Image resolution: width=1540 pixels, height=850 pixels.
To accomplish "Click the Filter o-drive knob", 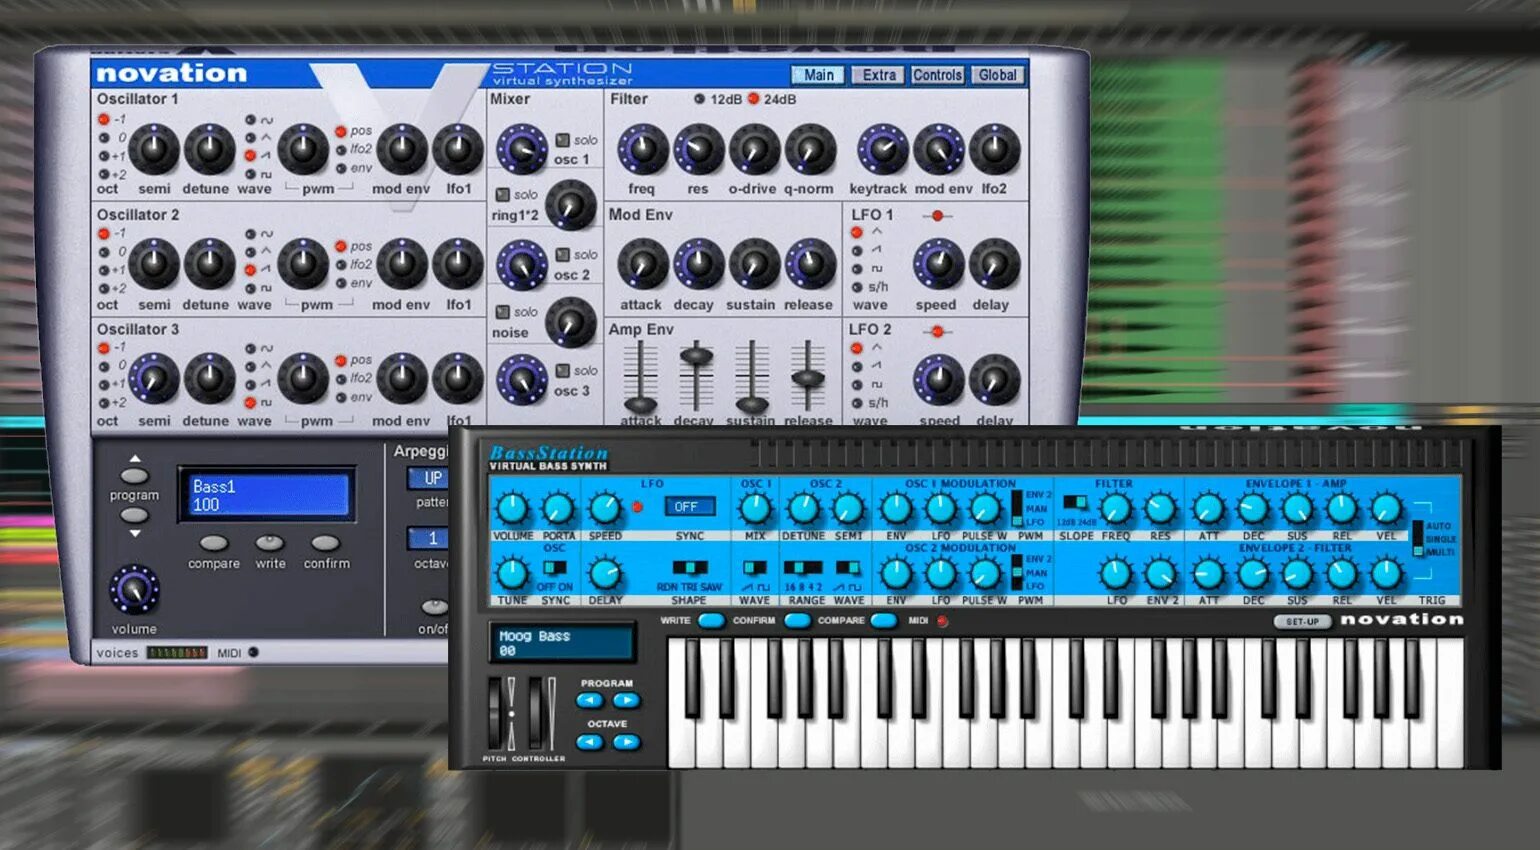I will point(754,150).
